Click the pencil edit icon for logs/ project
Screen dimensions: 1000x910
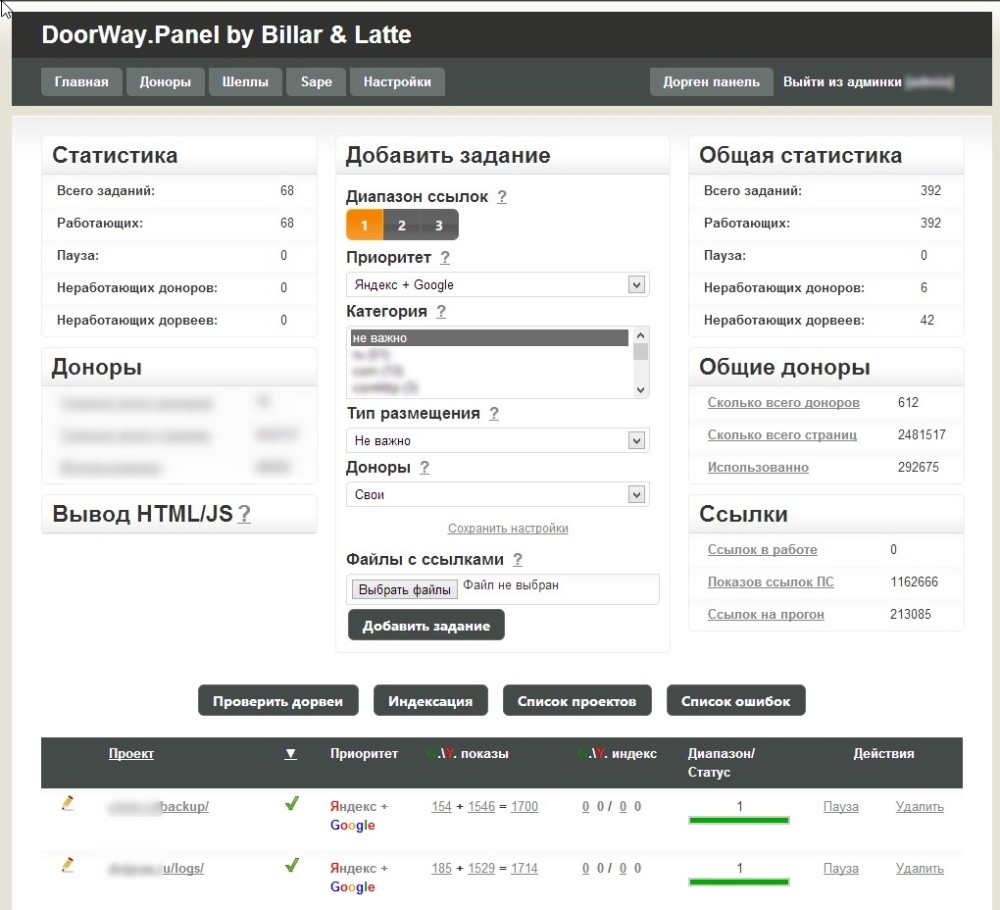(x=68, y=864)
